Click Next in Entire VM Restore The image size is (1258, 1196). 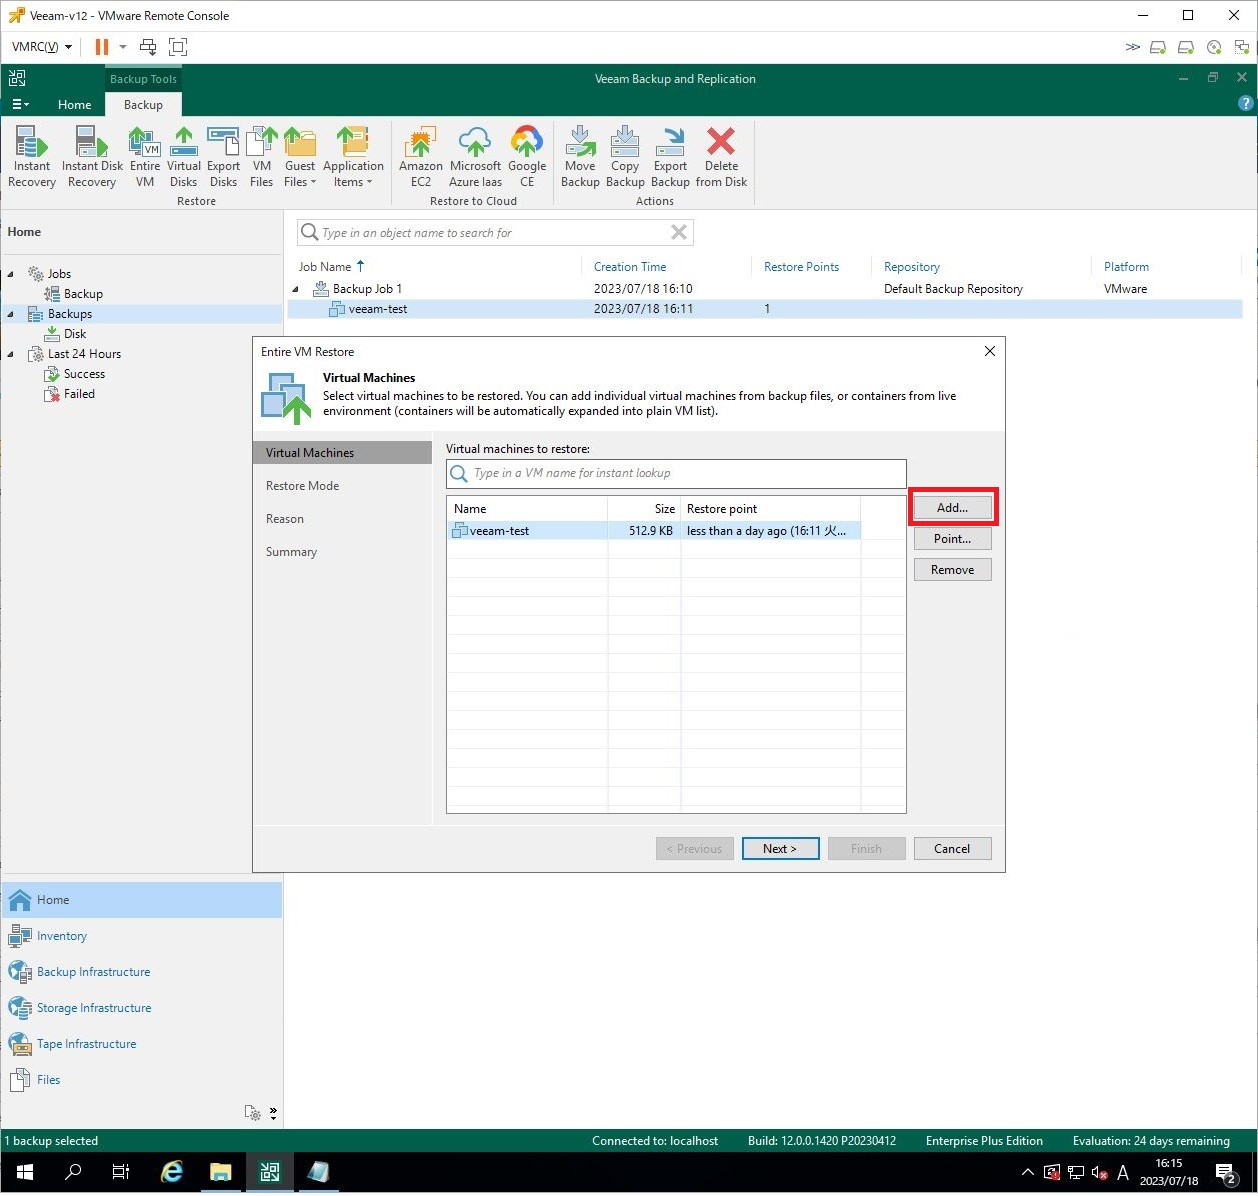pyautogui.click(x=780, y=848)
